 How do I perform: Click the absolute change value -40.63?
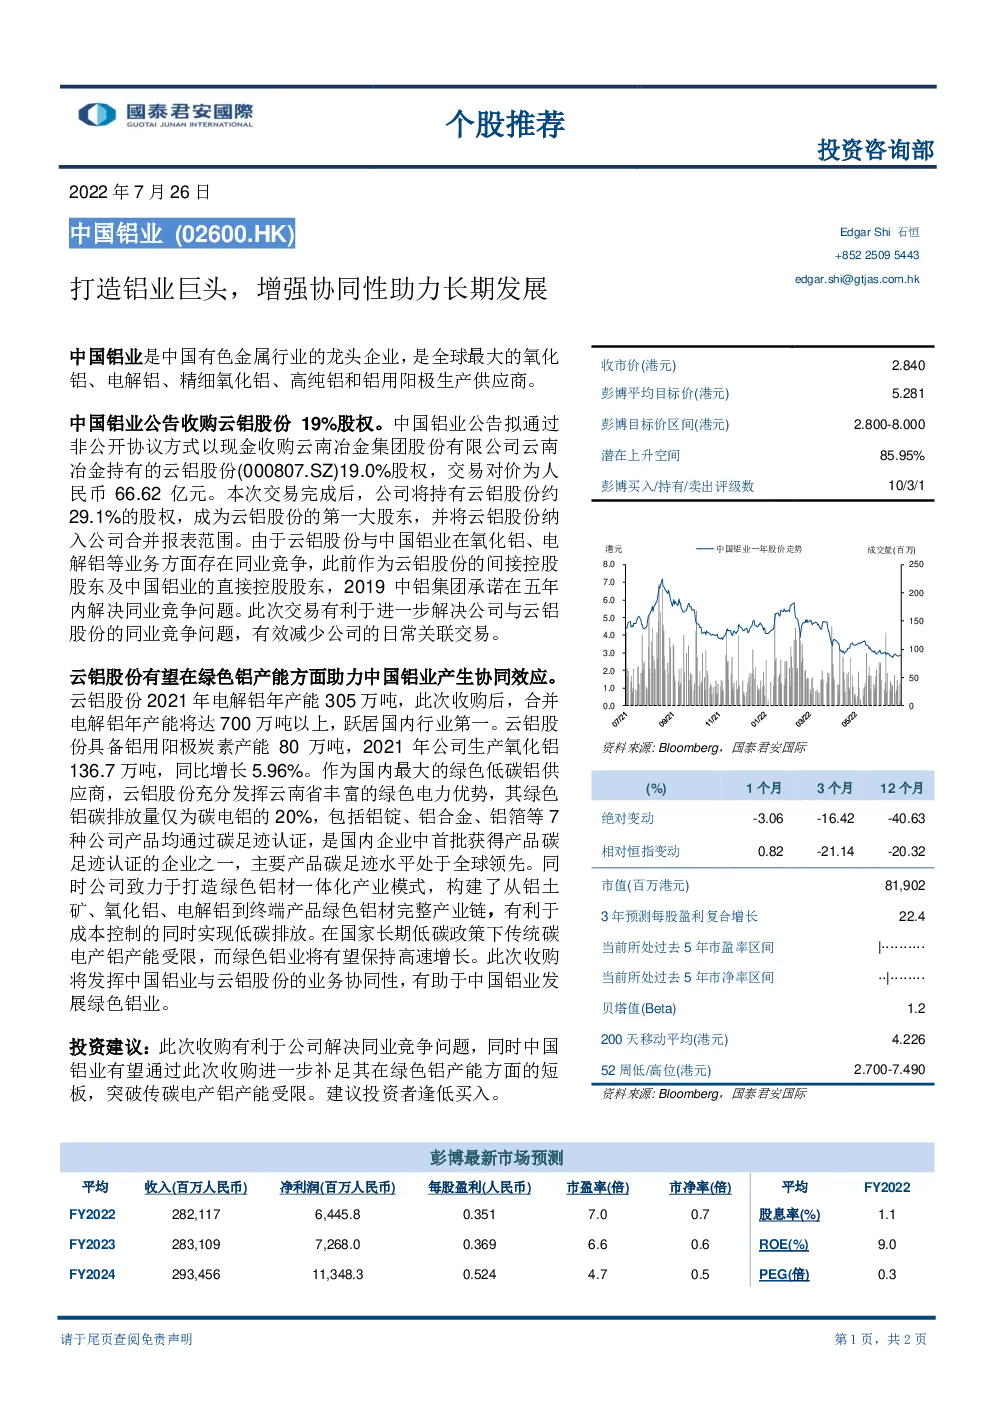pos(906,819)
